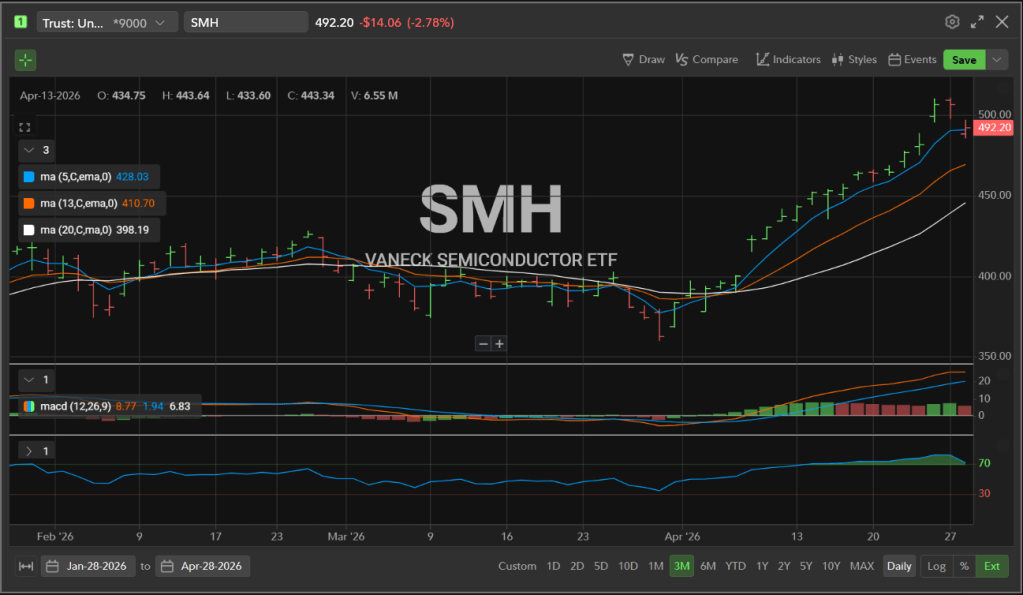Select the 6M time range
This screenshot has height=595, width=1023.
coord(707,566)
